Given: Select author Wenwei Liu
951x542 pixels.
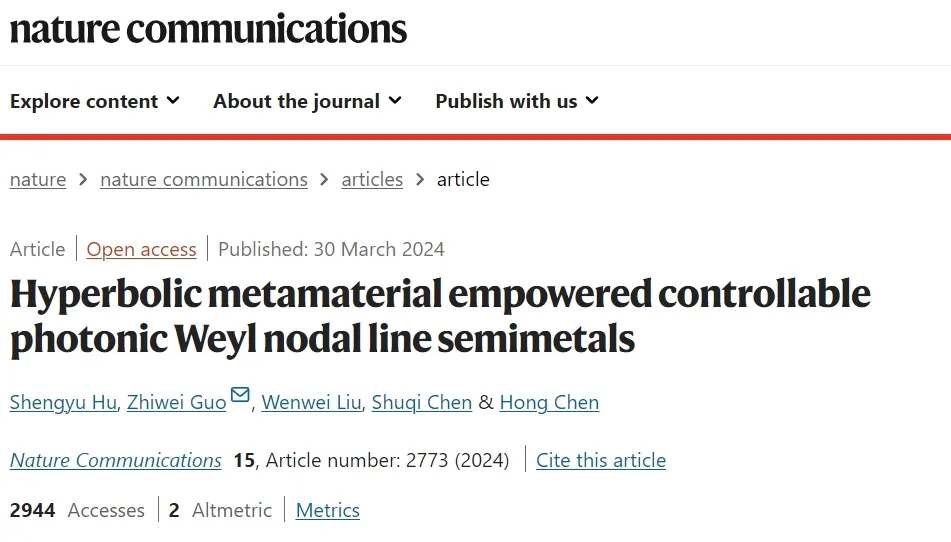Looking at the screenshot, I should 308,403.
